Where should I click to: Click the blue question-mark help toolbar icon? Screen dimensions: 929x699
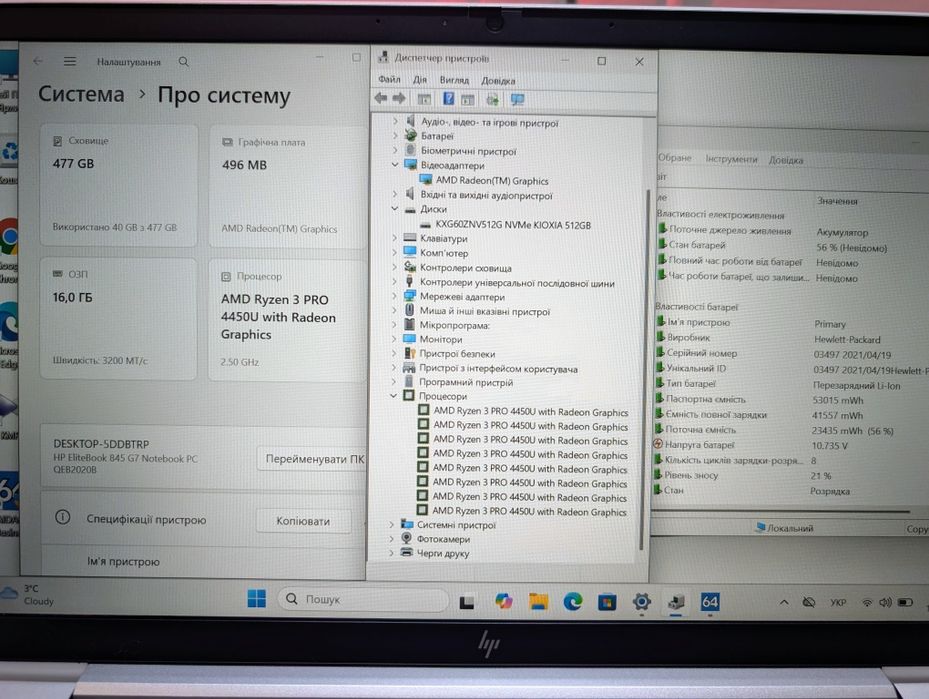[449, 99]
